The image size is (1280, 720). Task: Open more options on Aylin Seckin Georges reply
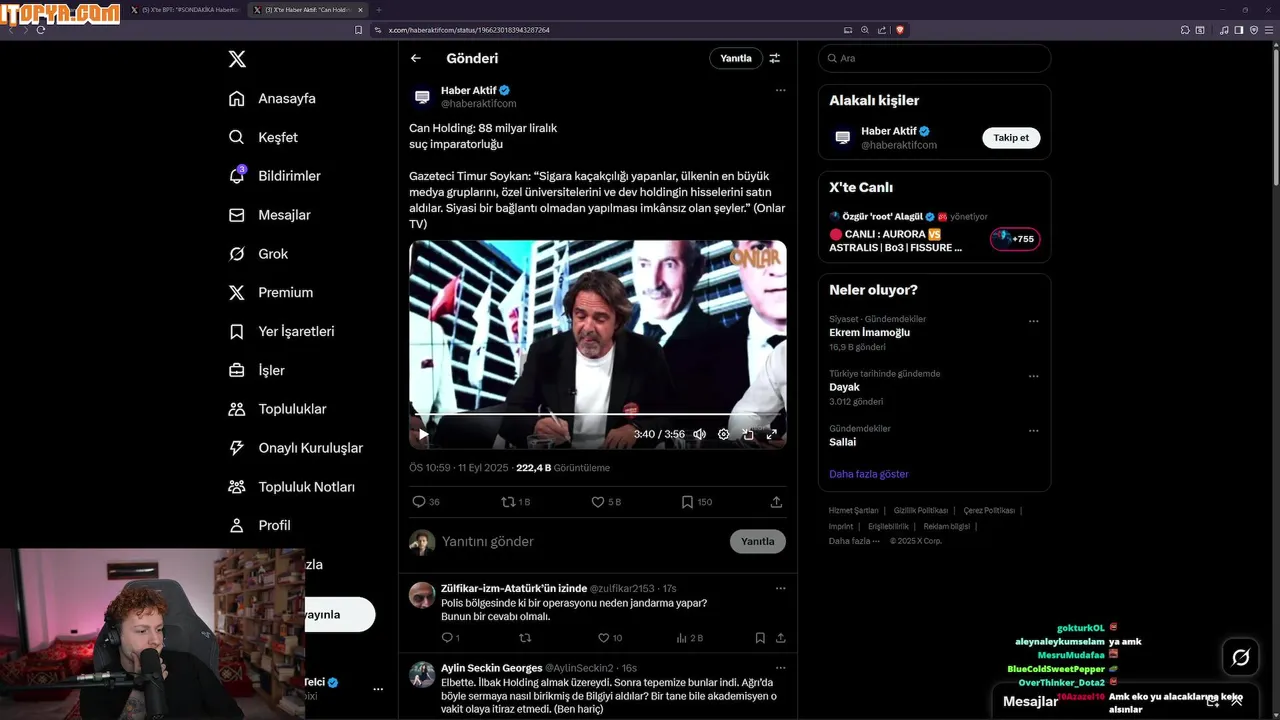coord(780,668)
